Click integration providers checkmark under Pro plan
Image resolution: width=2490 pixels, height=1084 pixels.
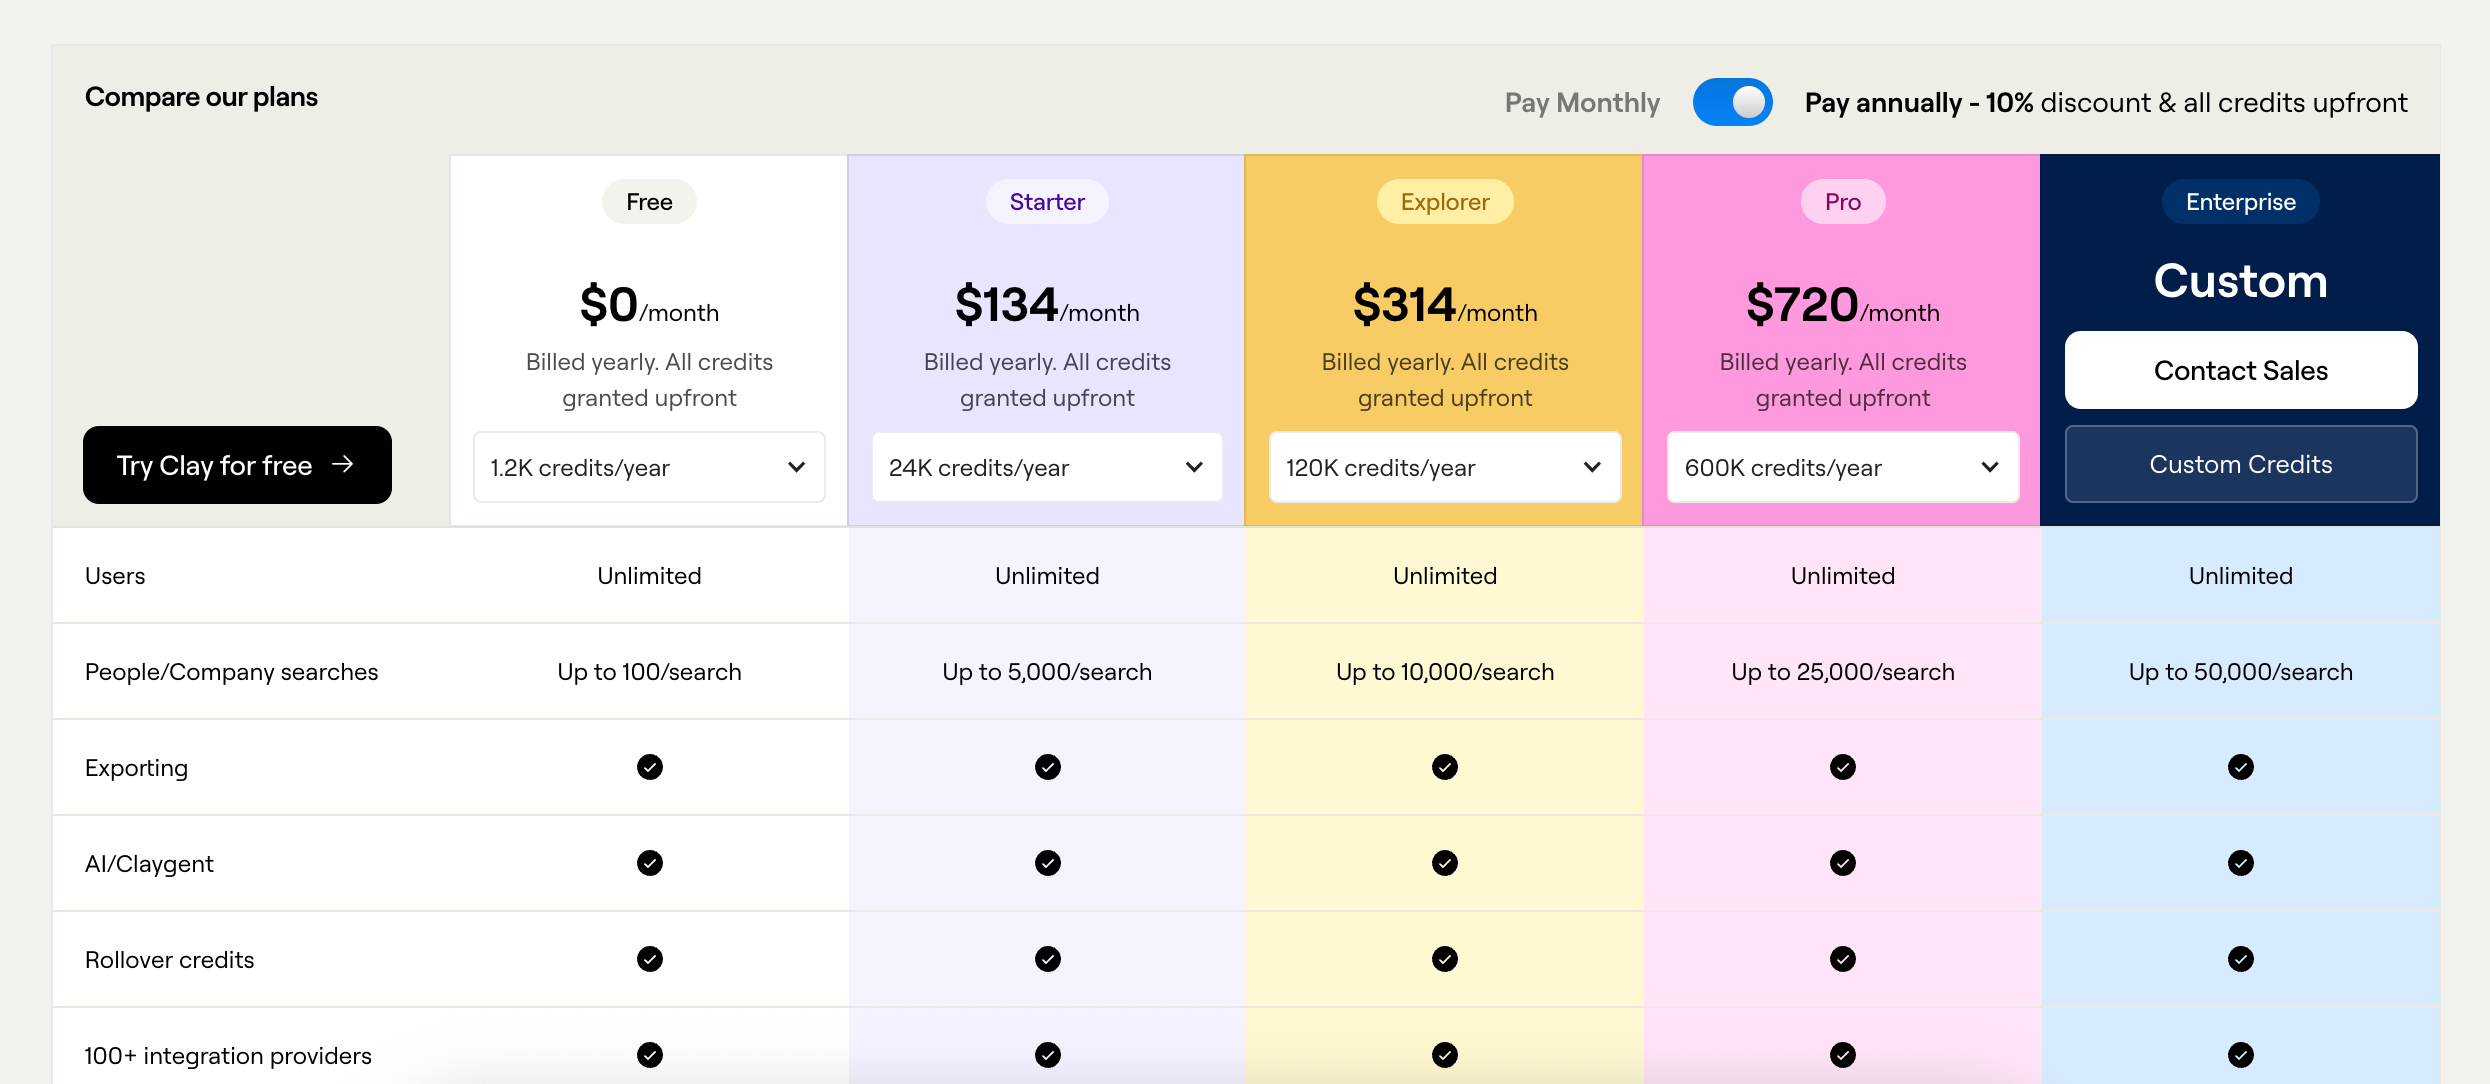[x=1843, y=1055]
